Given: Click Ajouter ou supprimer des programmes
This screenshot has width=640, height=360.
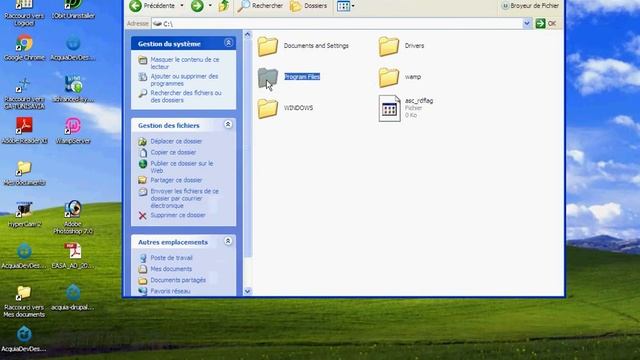Looking at the screenshot, I should coord(184,80).
